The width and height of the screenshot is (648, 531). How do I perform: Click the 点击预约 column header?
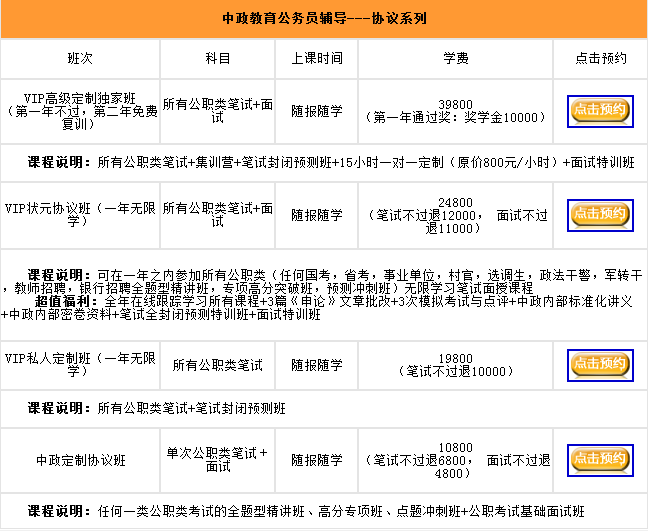point(600,58)
